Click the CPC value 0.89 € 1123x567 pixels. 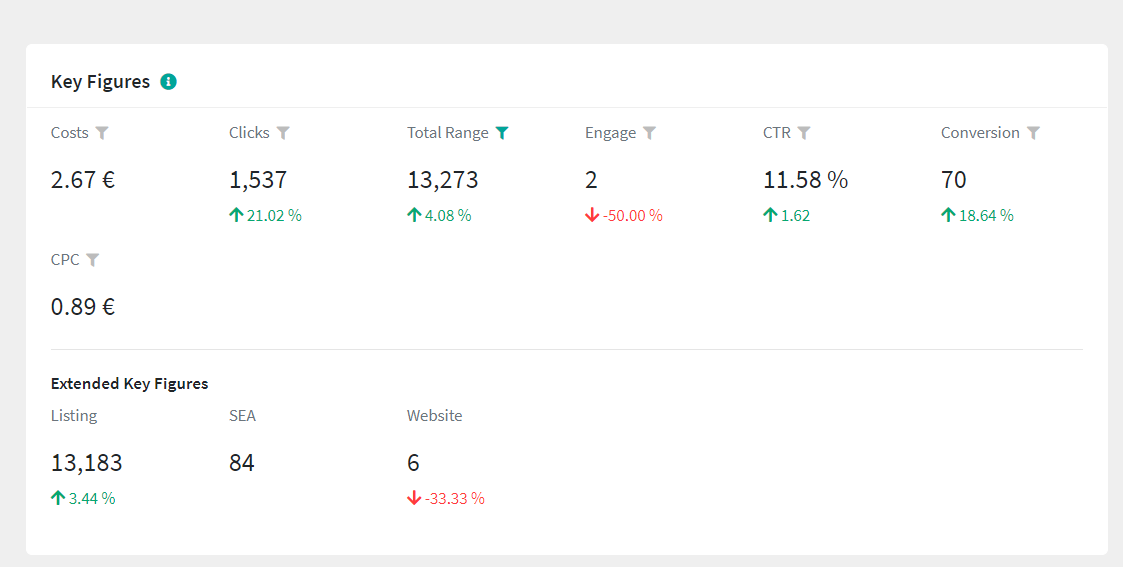coord(83,307)
